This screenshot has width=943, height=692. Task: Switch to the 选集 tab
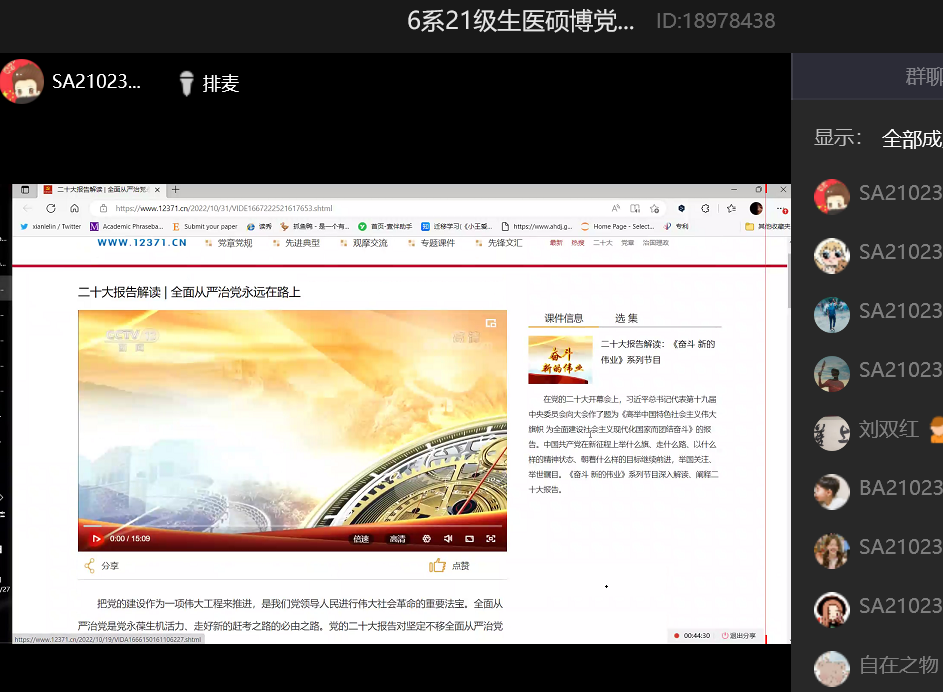coord(626,318)
